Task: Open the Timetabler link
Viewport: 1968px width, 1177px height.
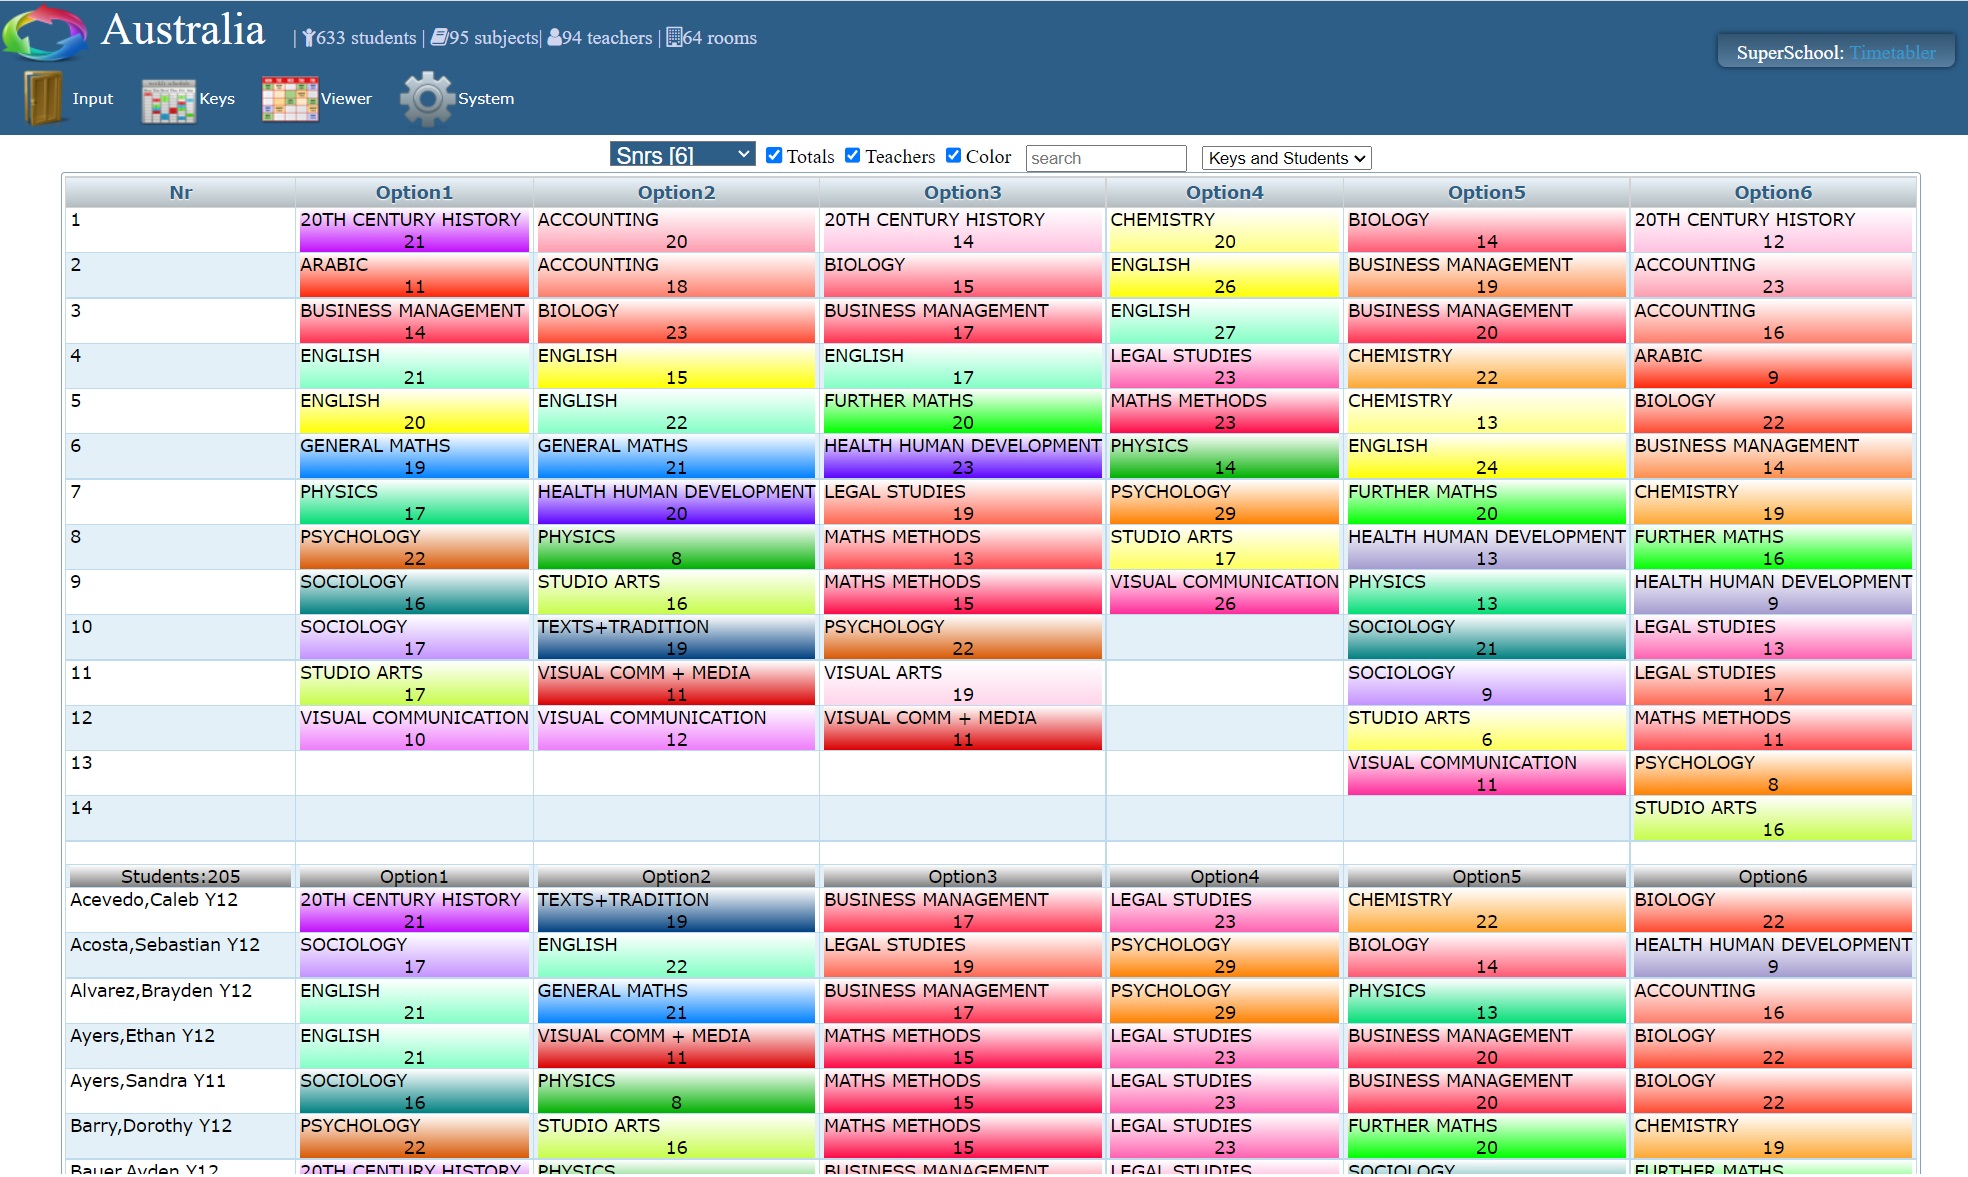Action: (x=1892, y=53)
